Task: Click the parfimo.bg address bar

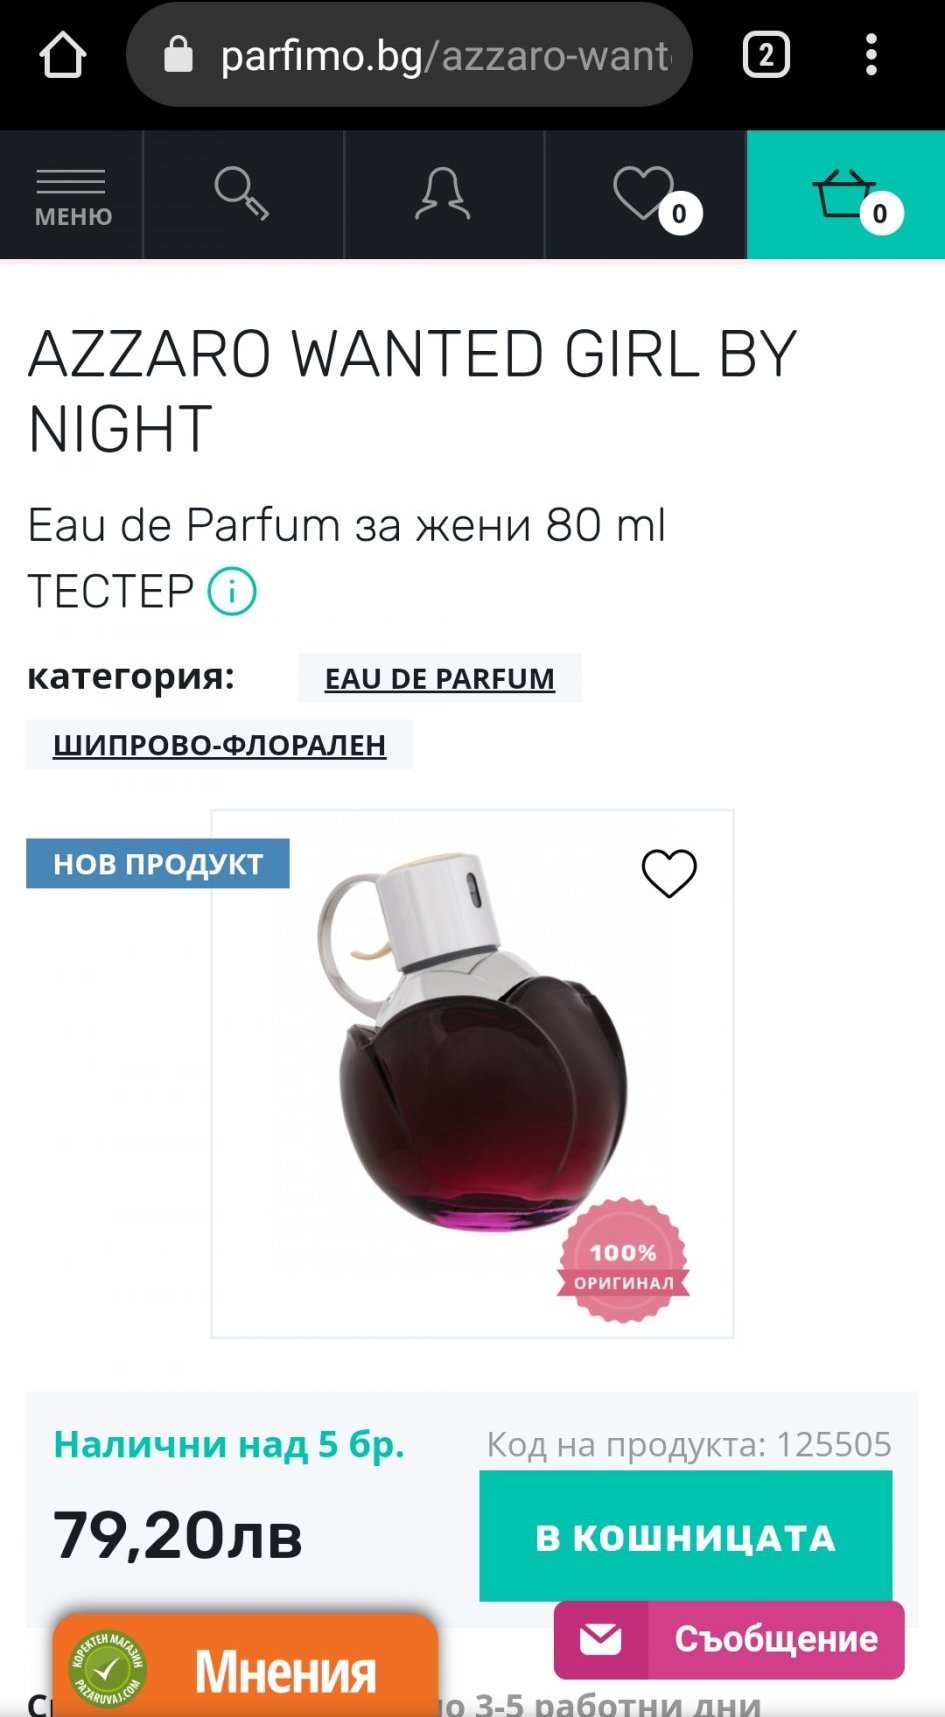Action: [410, 55]
